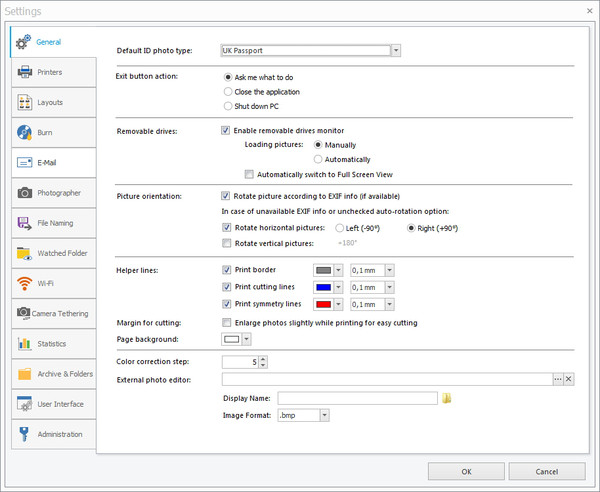
Task: Uncheck Print symmetry lines option
Action: tap(225, 303)
